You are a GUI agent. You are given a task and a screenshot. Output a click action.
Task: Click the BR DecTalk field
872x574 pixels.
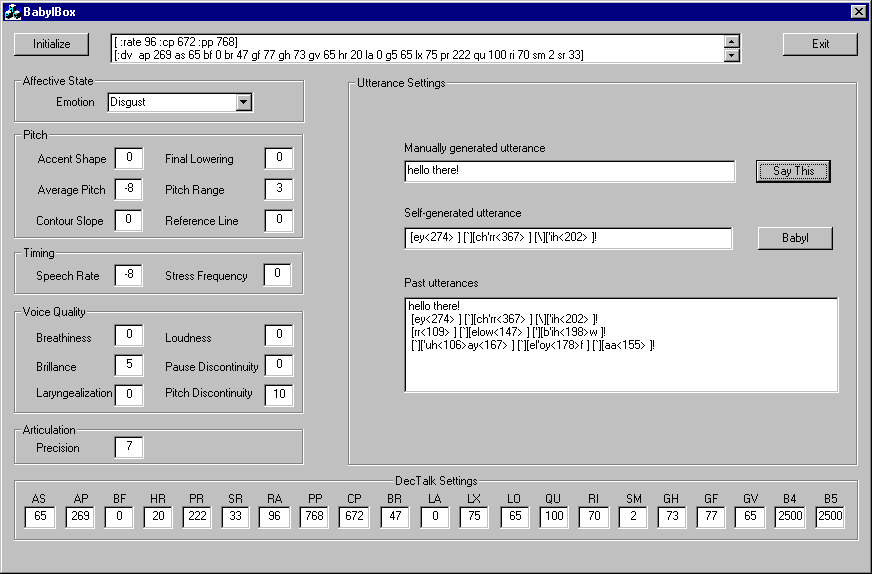(395, 517)
